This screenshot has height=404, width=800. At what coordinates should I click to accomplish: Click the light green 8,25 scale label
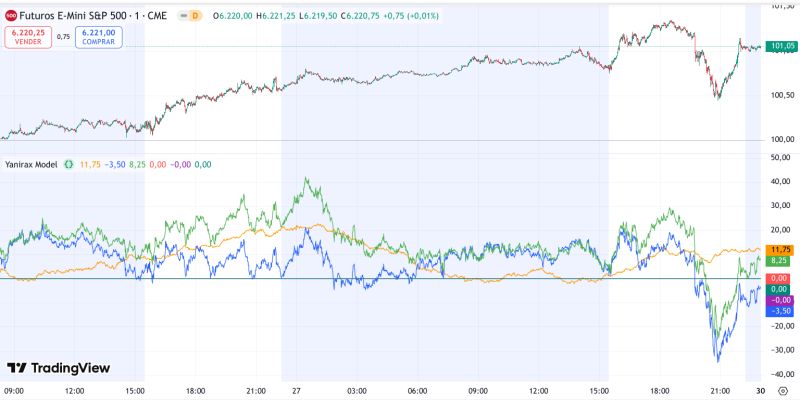pyautogui.click(x=778, y=260)
